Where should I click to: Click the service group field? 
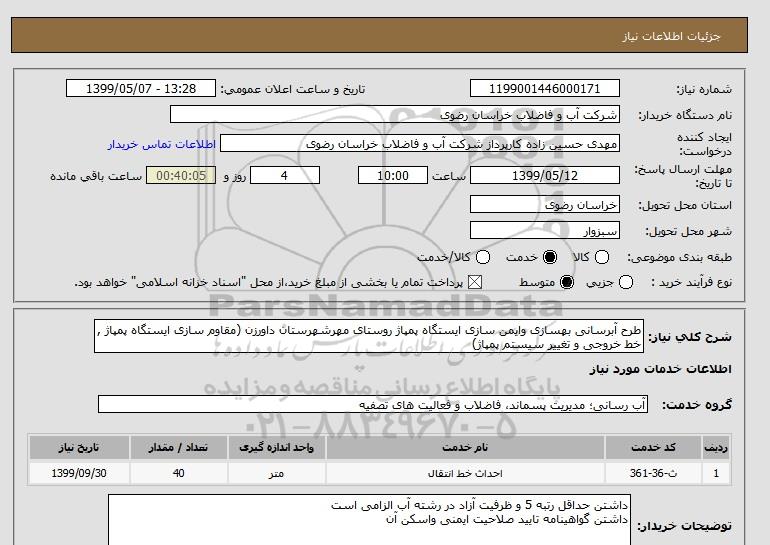pyautogui.click(x=373, y=405)
